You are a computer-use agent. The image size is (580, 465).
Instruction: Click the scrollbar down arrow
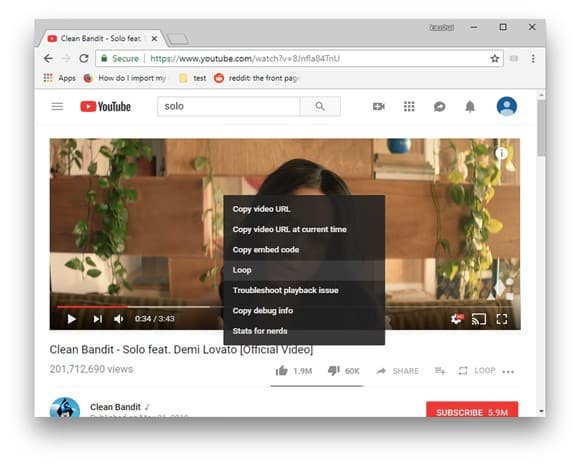click(541, 411)
